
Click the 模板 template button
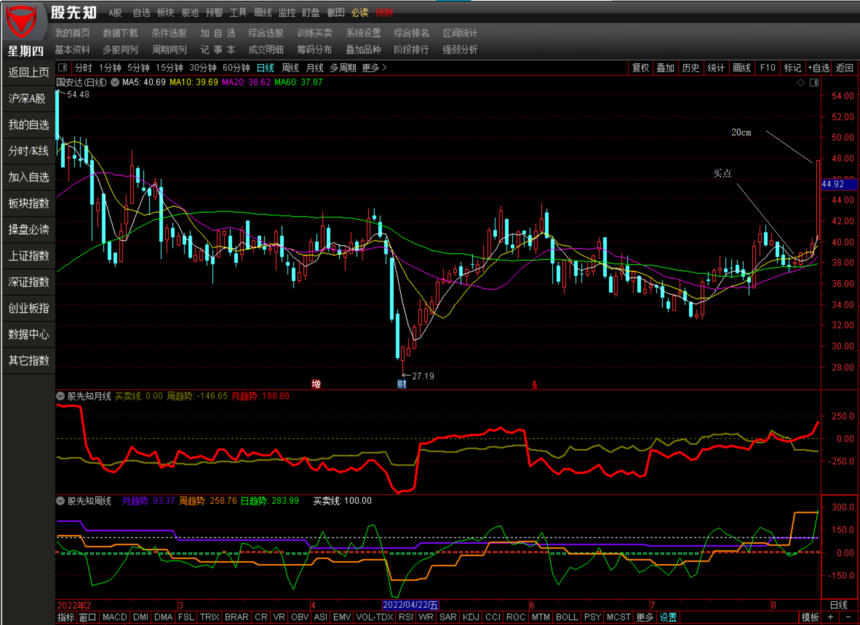pos(810,617)
